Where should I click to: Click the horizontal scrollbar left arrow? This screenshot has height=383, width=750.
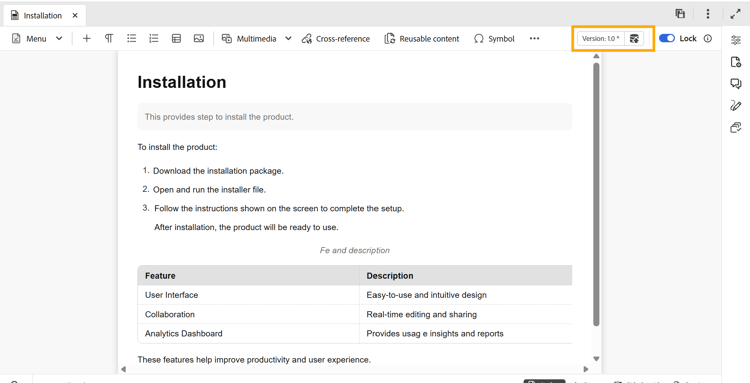coord(123,369)
